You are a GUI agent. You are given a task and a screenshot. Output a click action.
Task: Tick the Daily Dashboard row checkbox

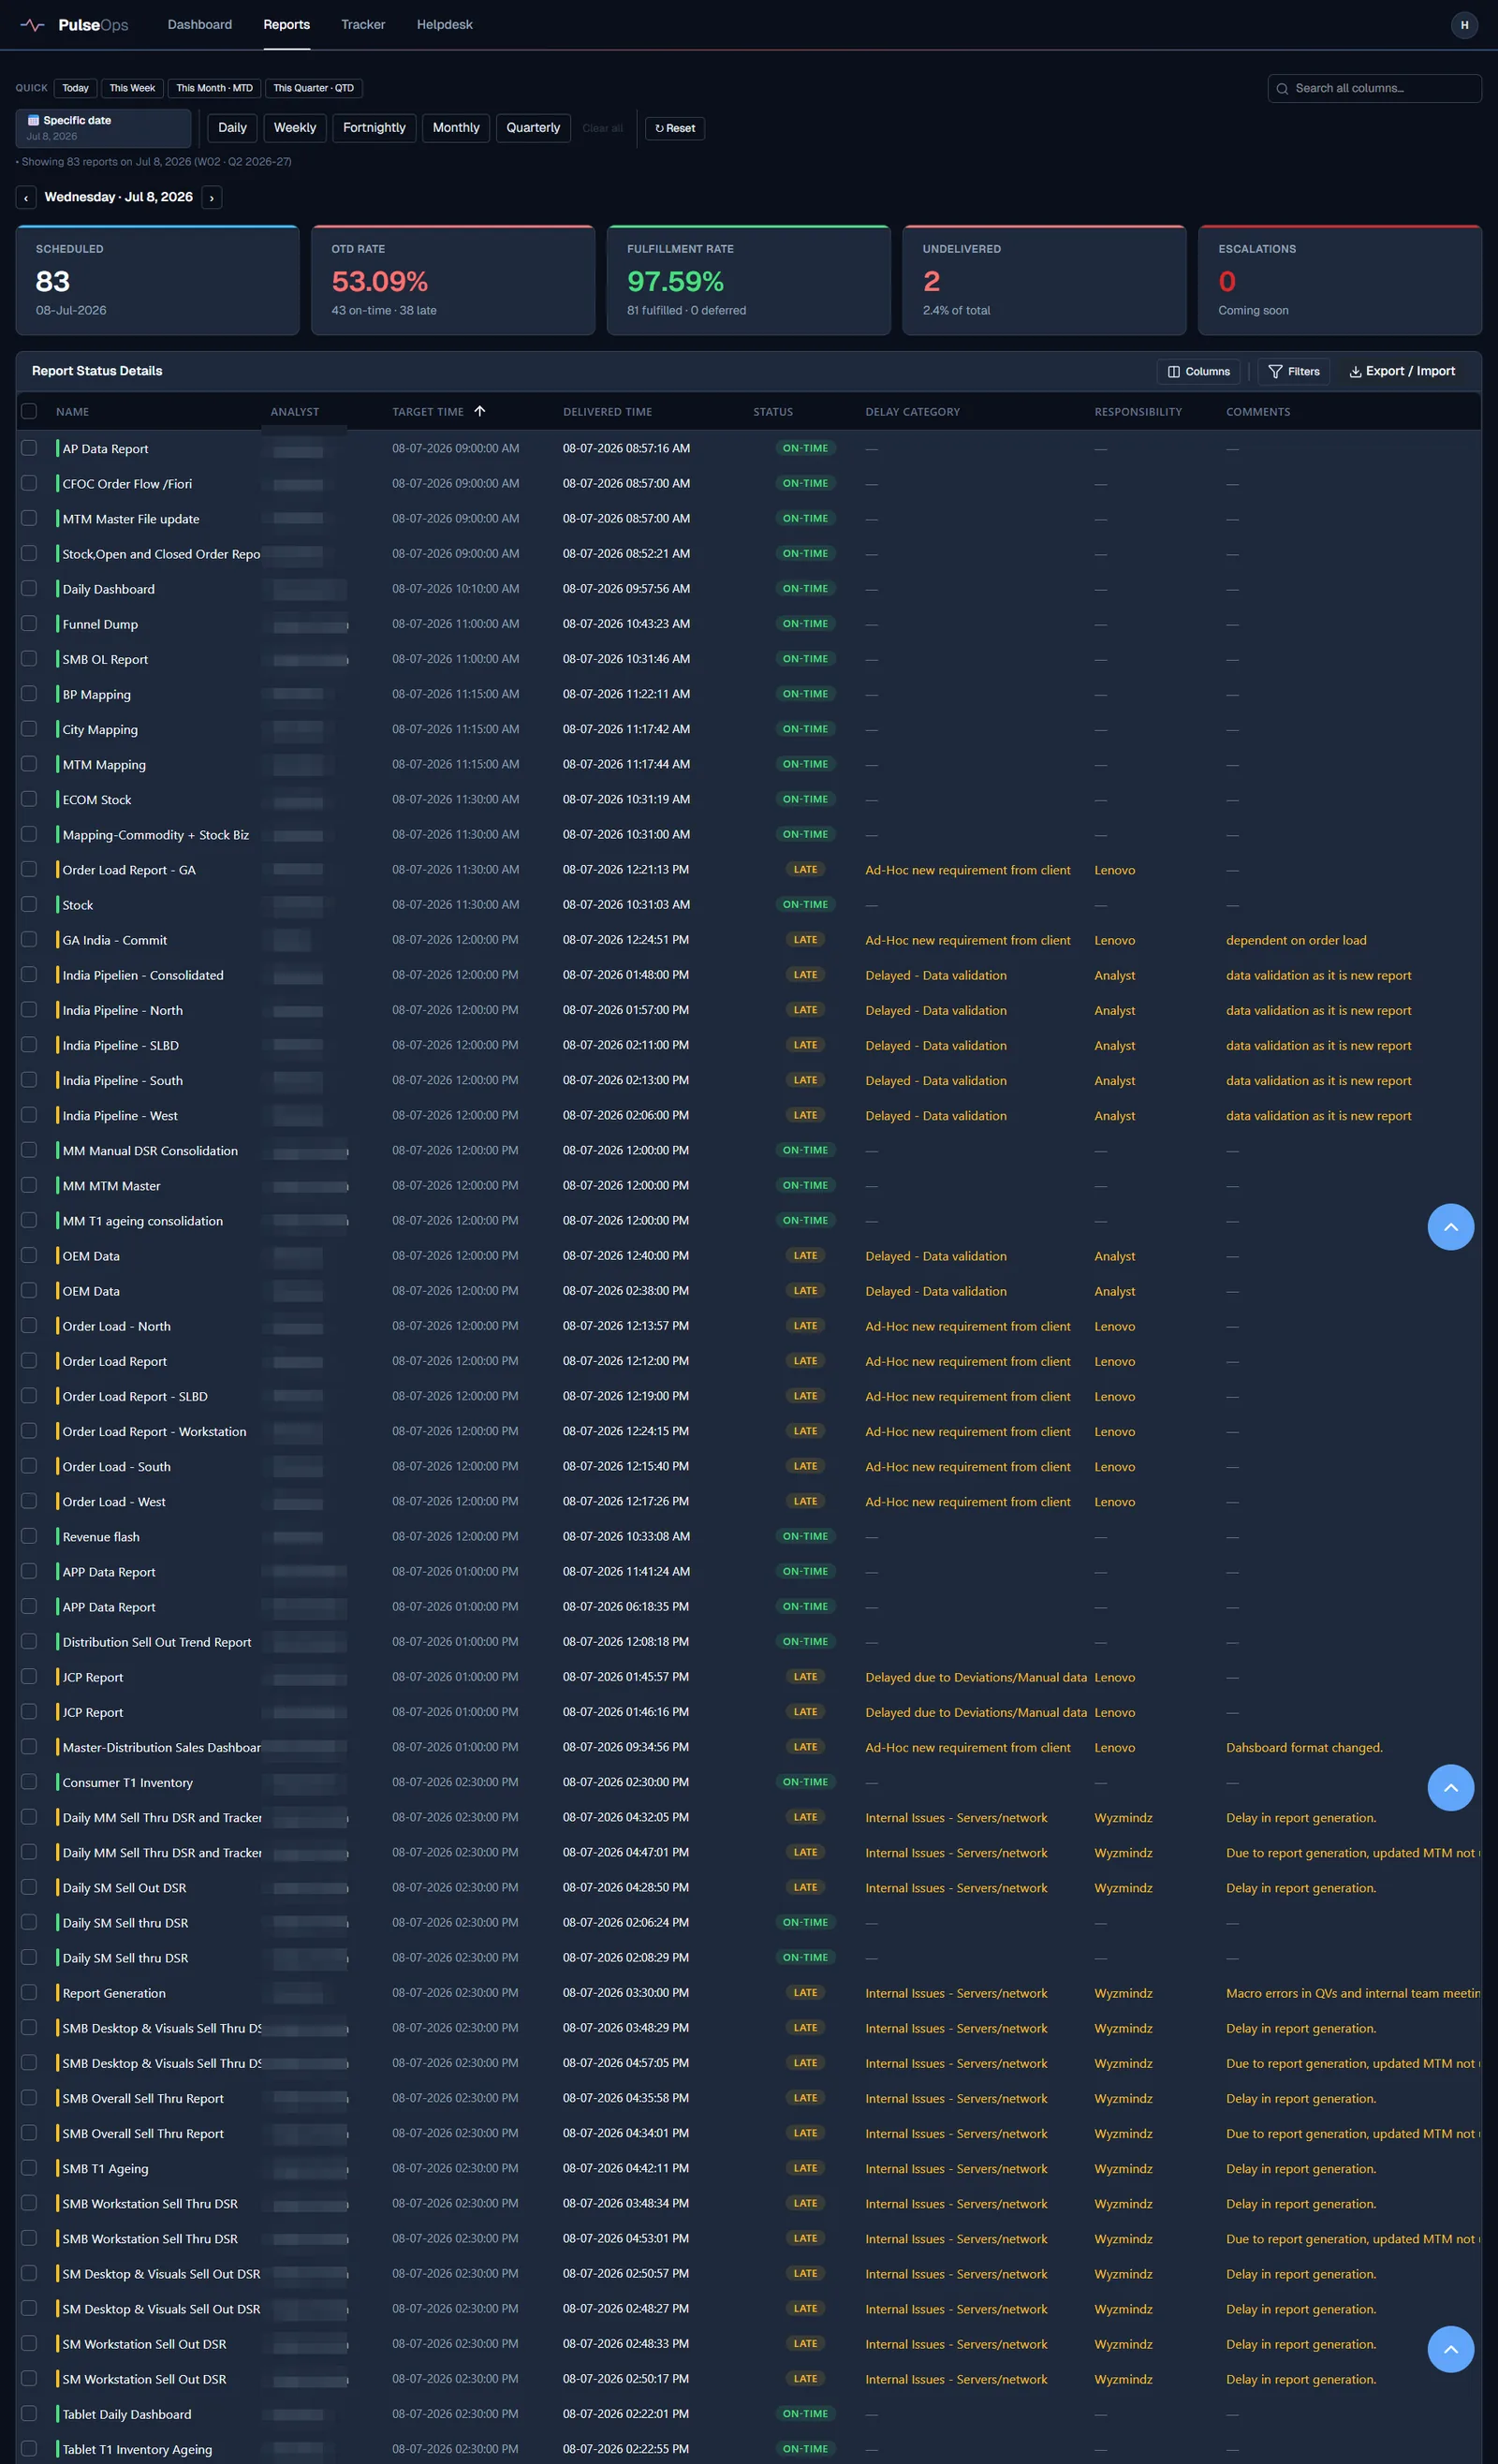29,588
